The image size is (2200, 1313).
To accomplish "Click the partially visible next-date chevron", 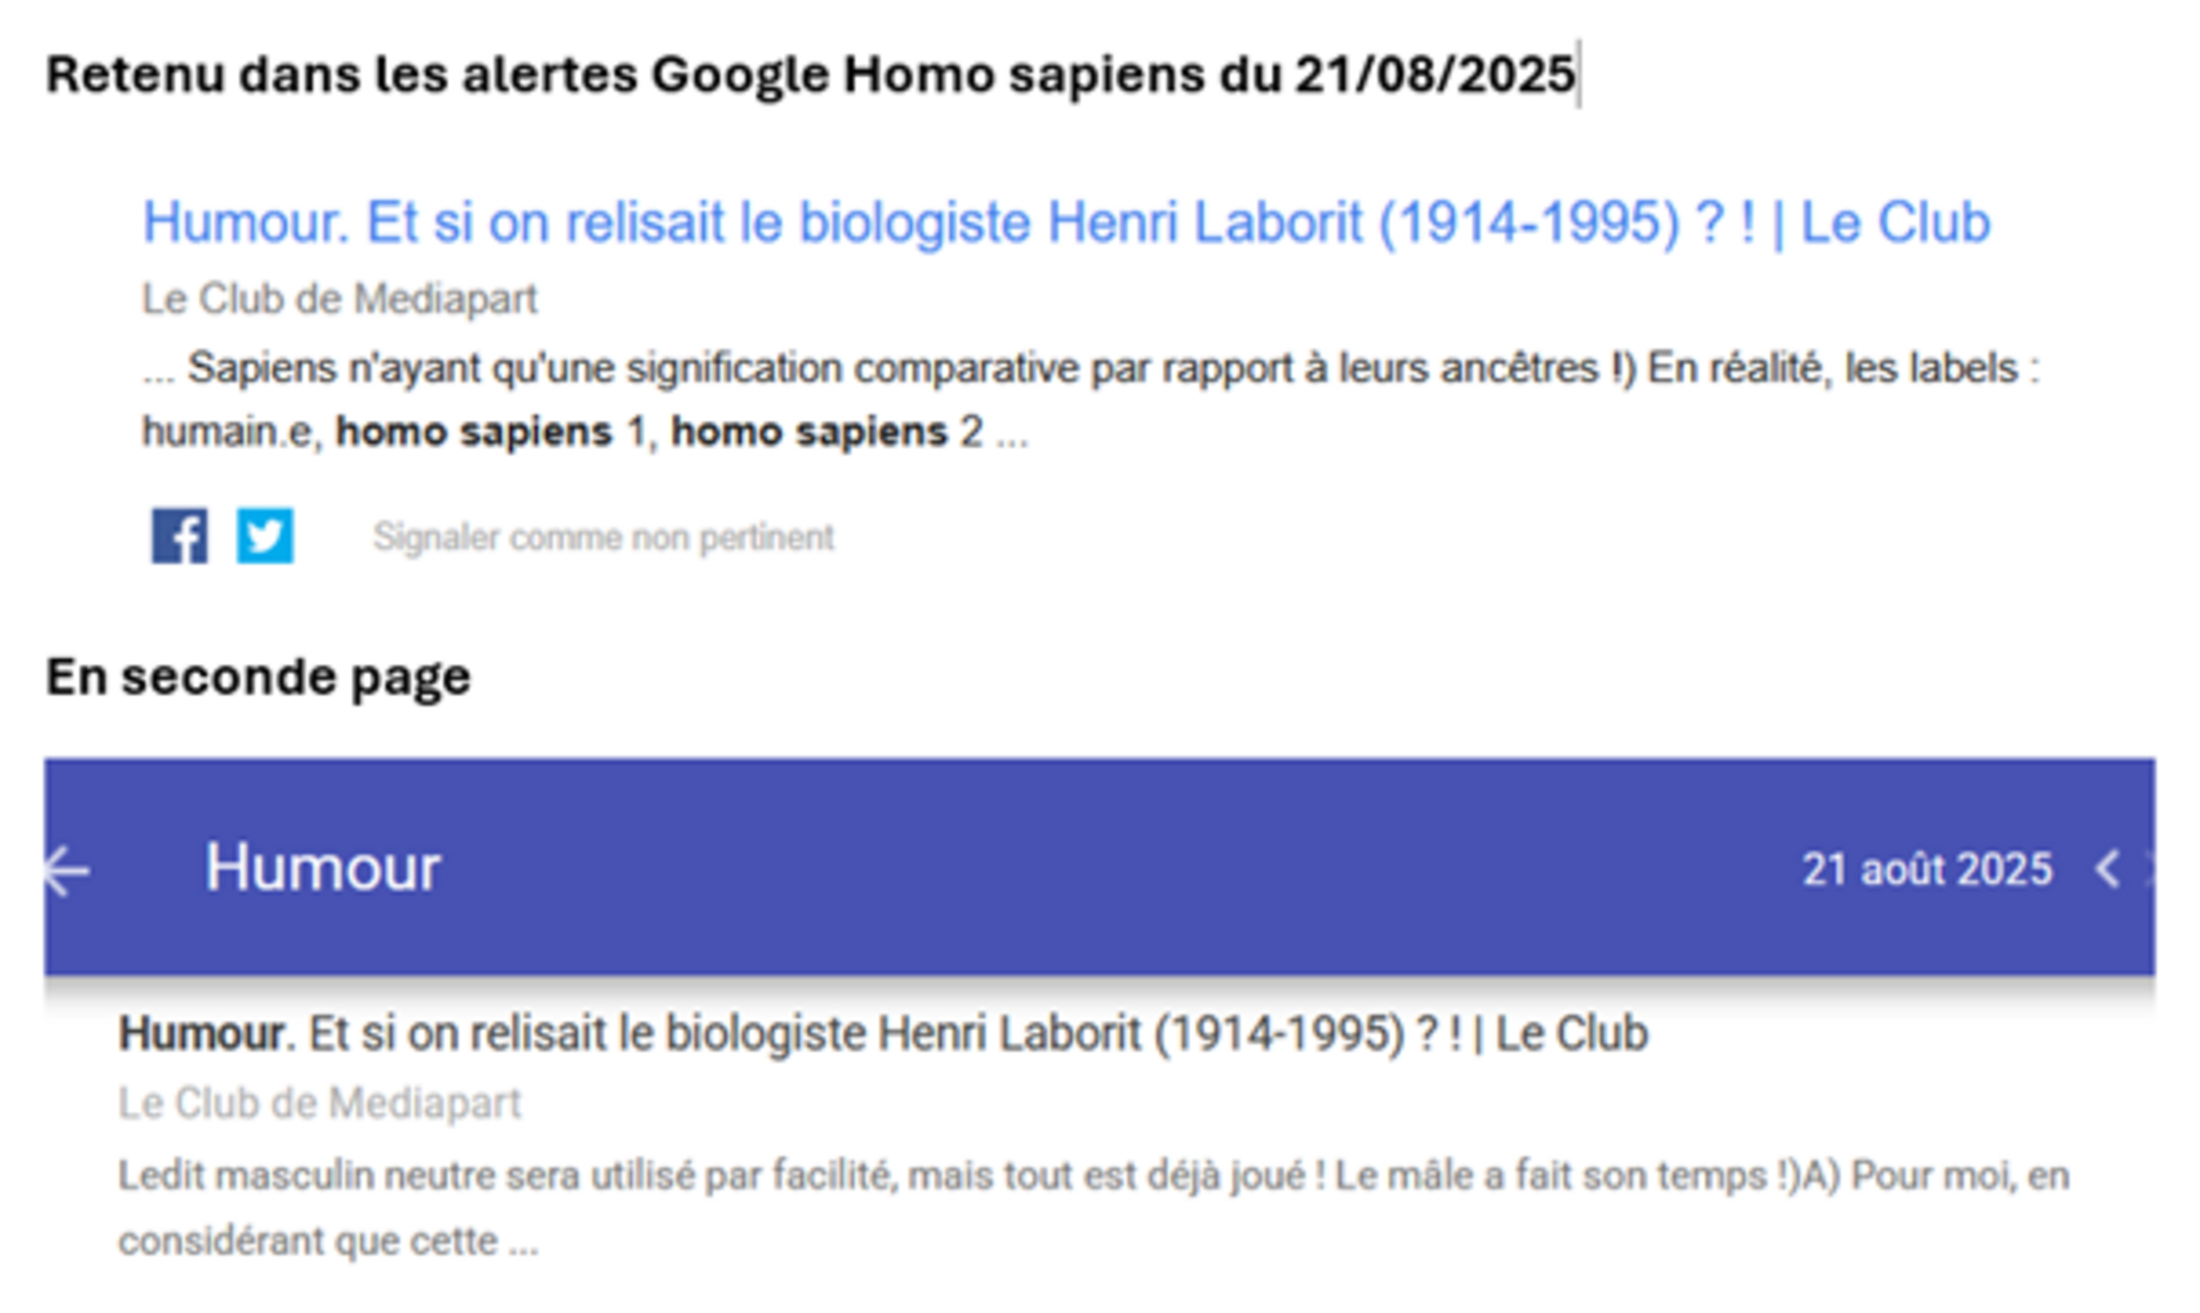I will point(2148,869).
